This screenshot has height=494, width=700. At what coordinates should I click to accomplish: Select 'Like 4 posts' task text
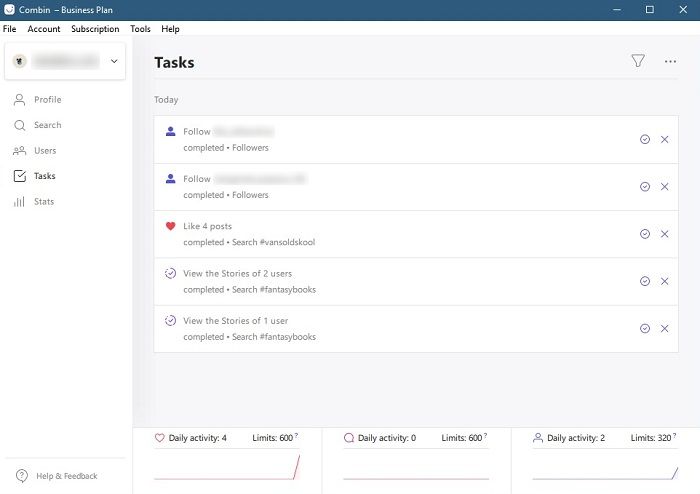[x=208, y=226]
